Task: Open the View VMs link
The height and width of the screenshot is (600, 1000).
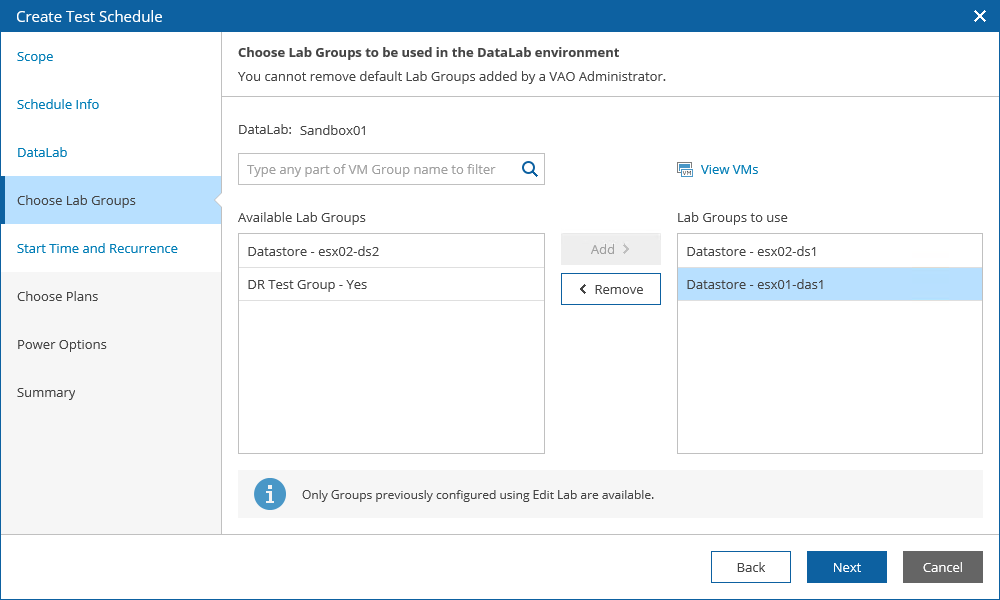Action: 729,170
